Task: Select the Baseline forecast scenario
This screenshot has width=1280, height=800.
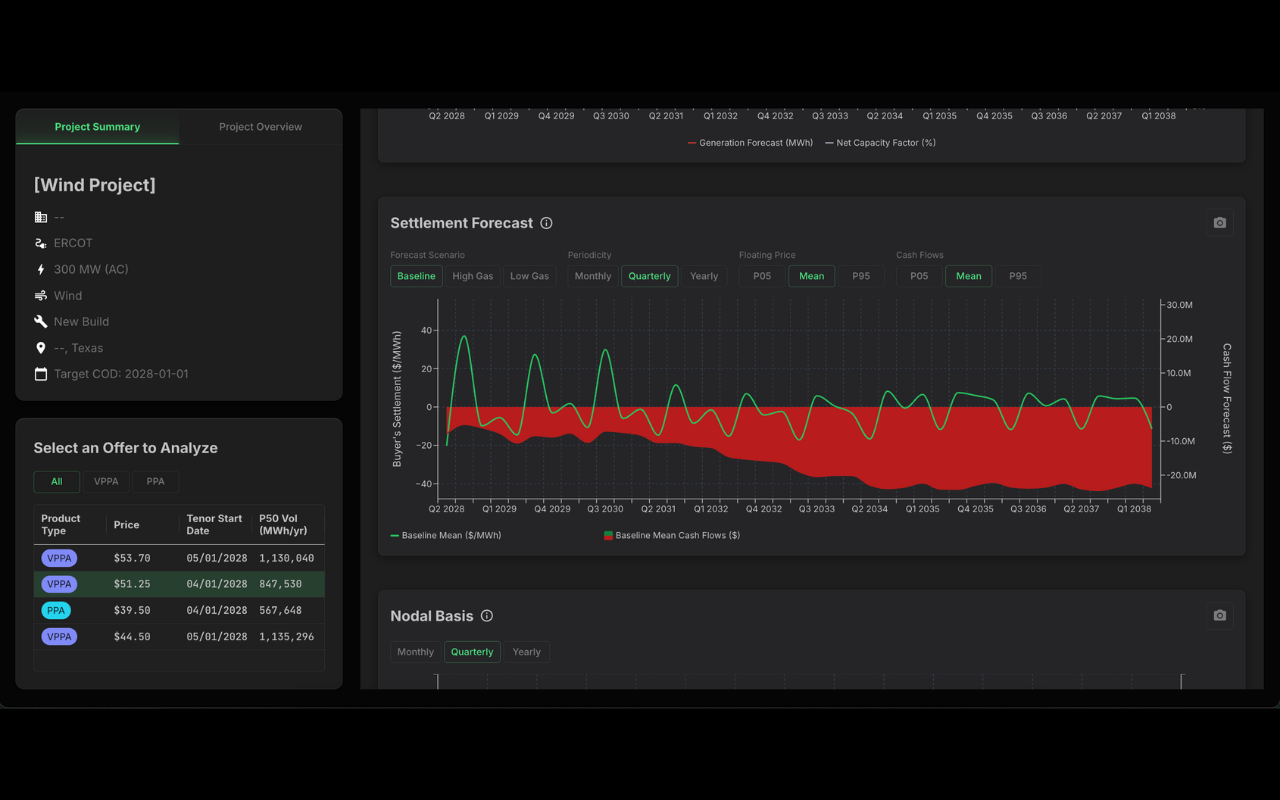Action: (416, 276)
